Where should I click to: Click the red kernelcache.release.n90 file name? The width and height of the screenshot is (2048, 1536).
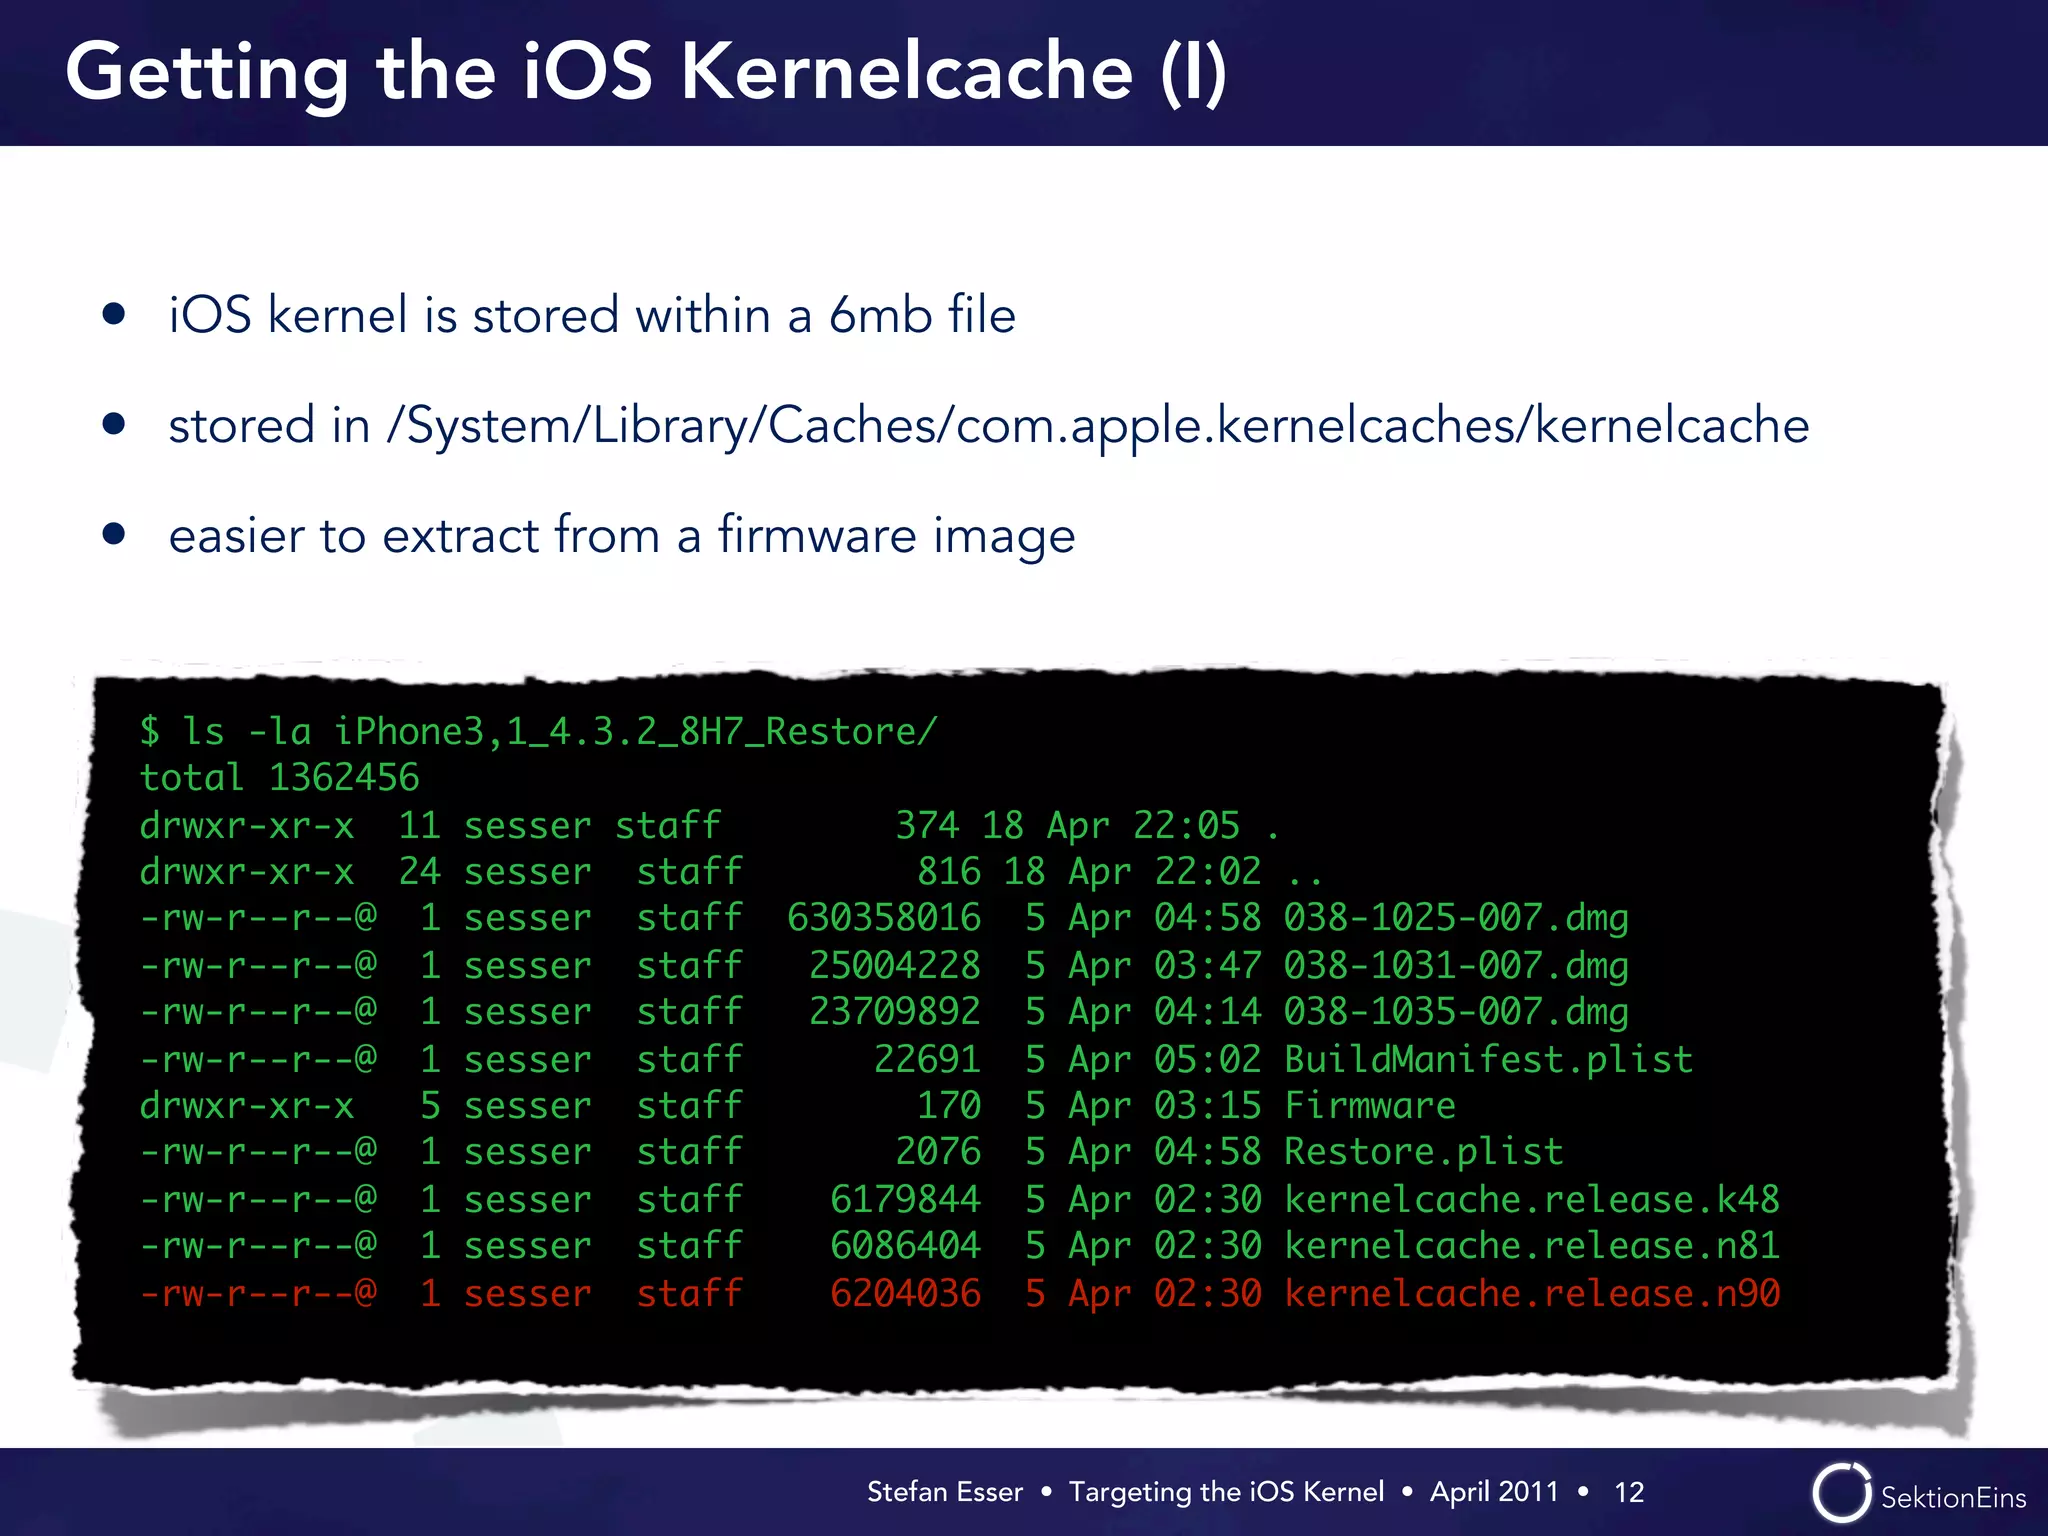click(x=1532, y=1293)
